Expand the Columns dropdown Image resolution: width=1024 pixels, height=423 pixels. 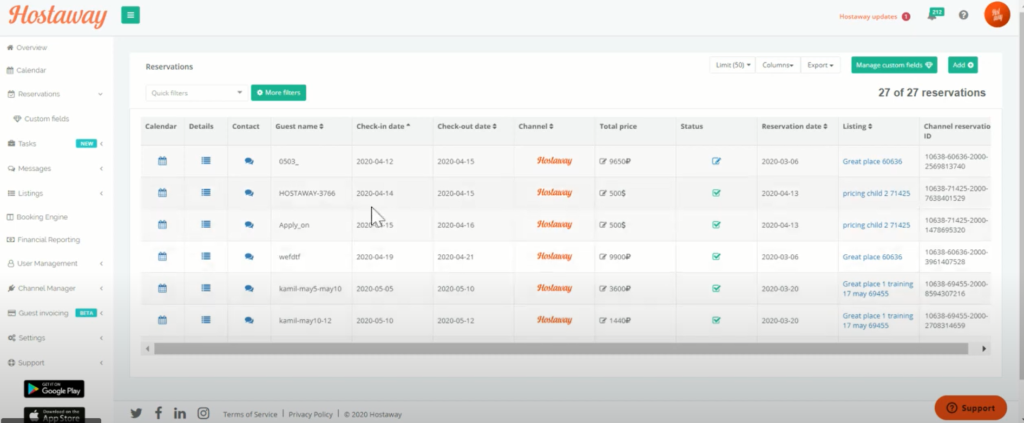[x=778, y=65]
